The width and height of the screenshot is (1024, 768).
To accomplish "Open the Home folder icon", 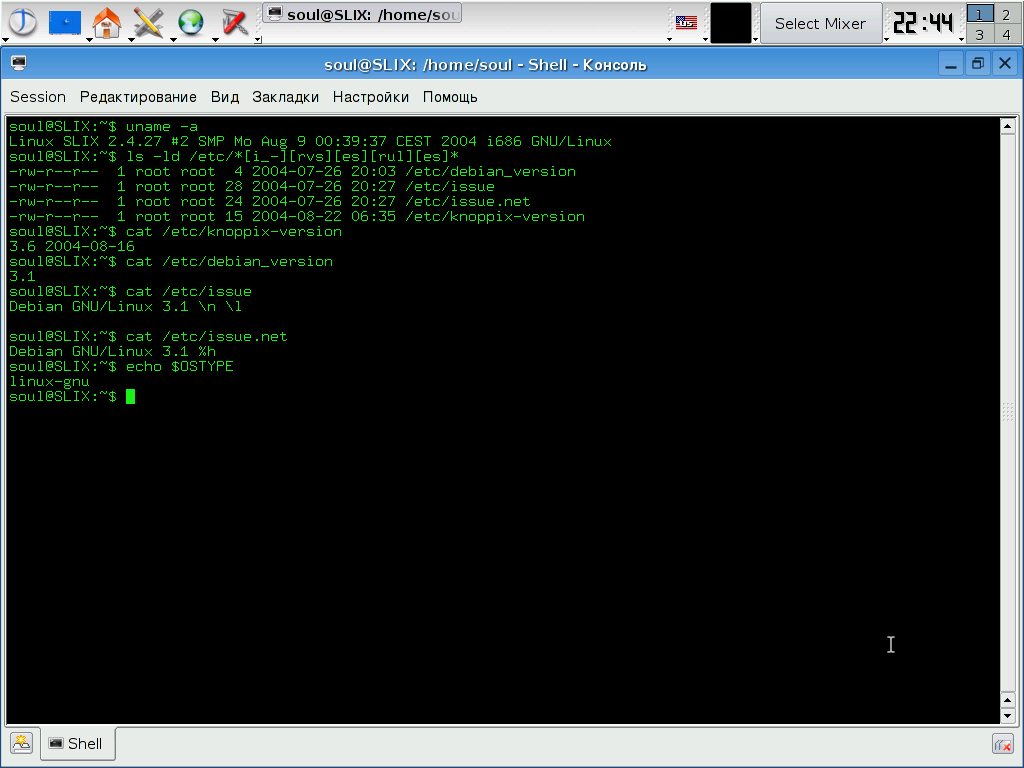I will (x=106, y=22).
